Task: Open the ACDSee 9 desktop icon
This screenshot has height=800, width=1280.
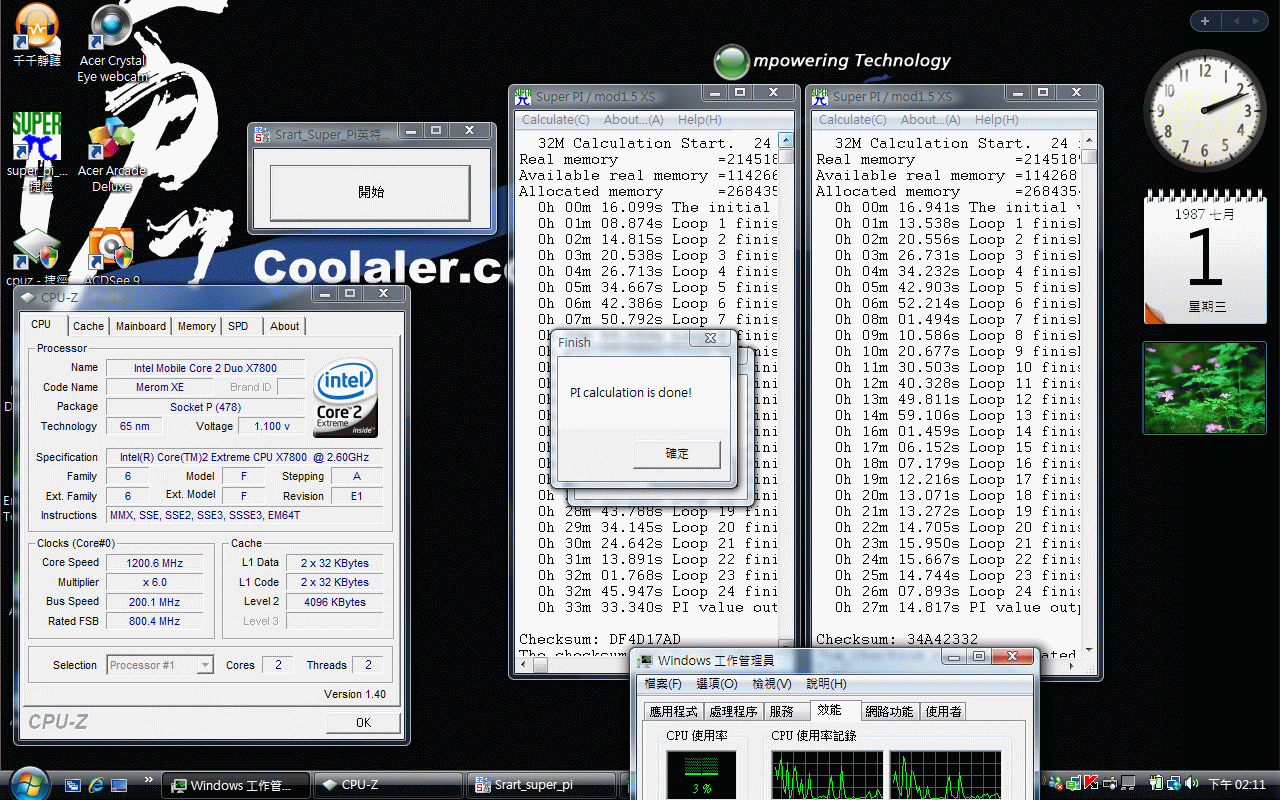Action: (x=112, y=256)
